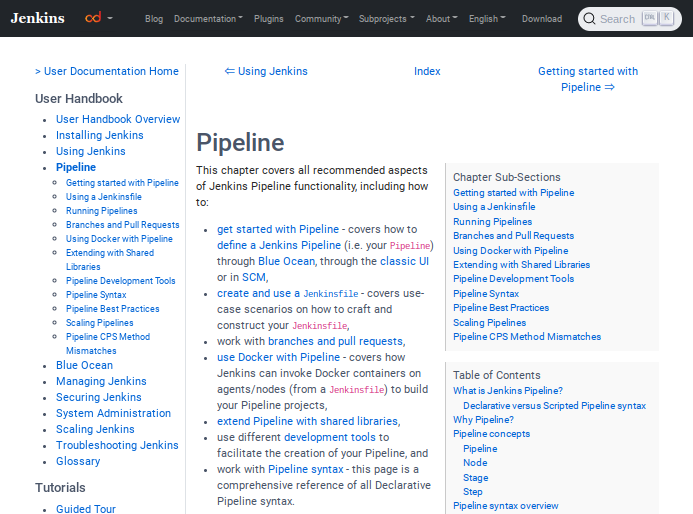This screenshot has height=514, width=693.
Task: Go to previous page Using Jenkins
Action: 266,71
